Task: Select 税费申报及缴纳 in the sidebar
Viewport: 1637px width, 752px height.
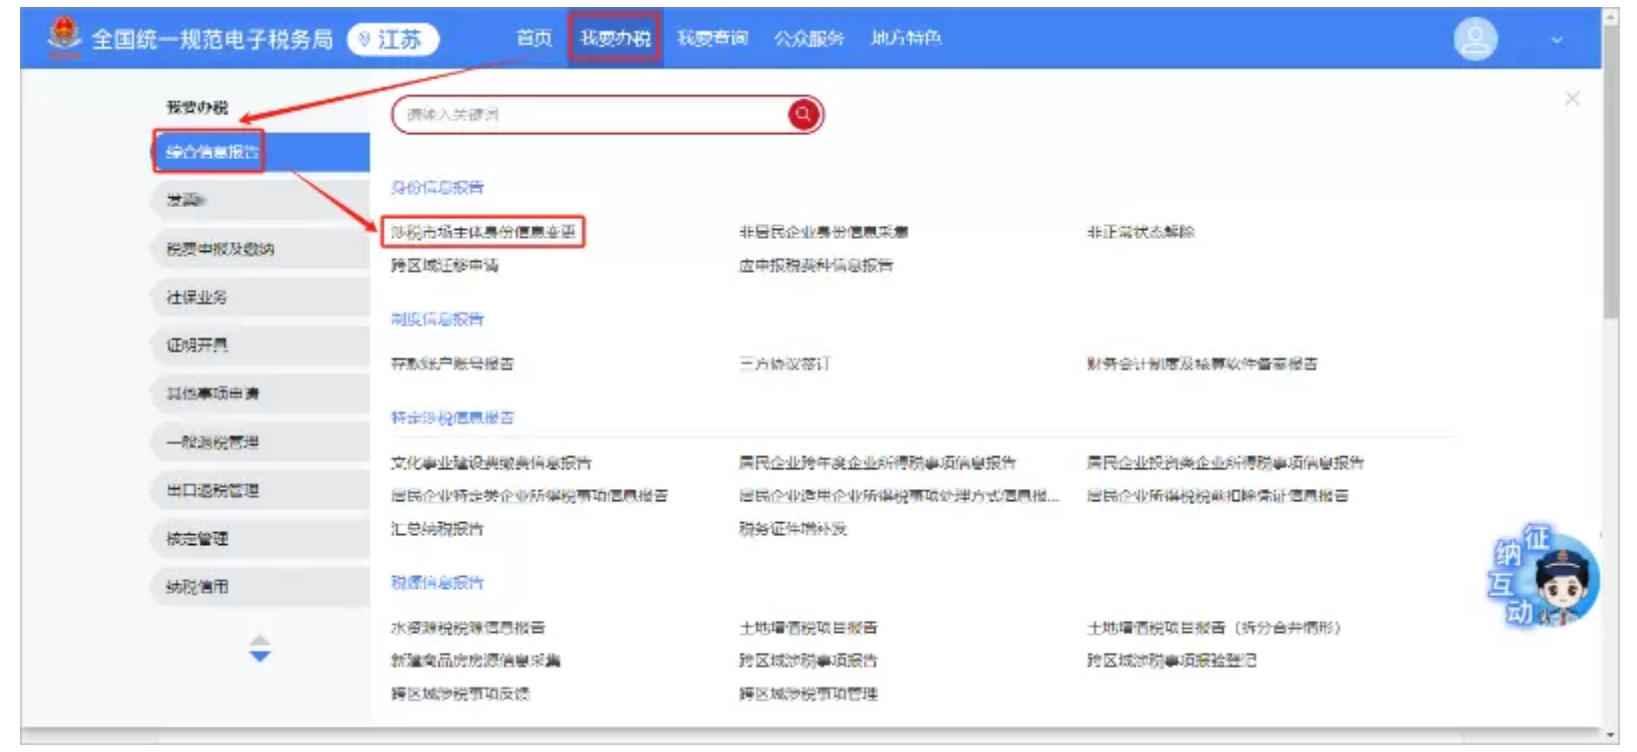Action: (x=260, y=249)
